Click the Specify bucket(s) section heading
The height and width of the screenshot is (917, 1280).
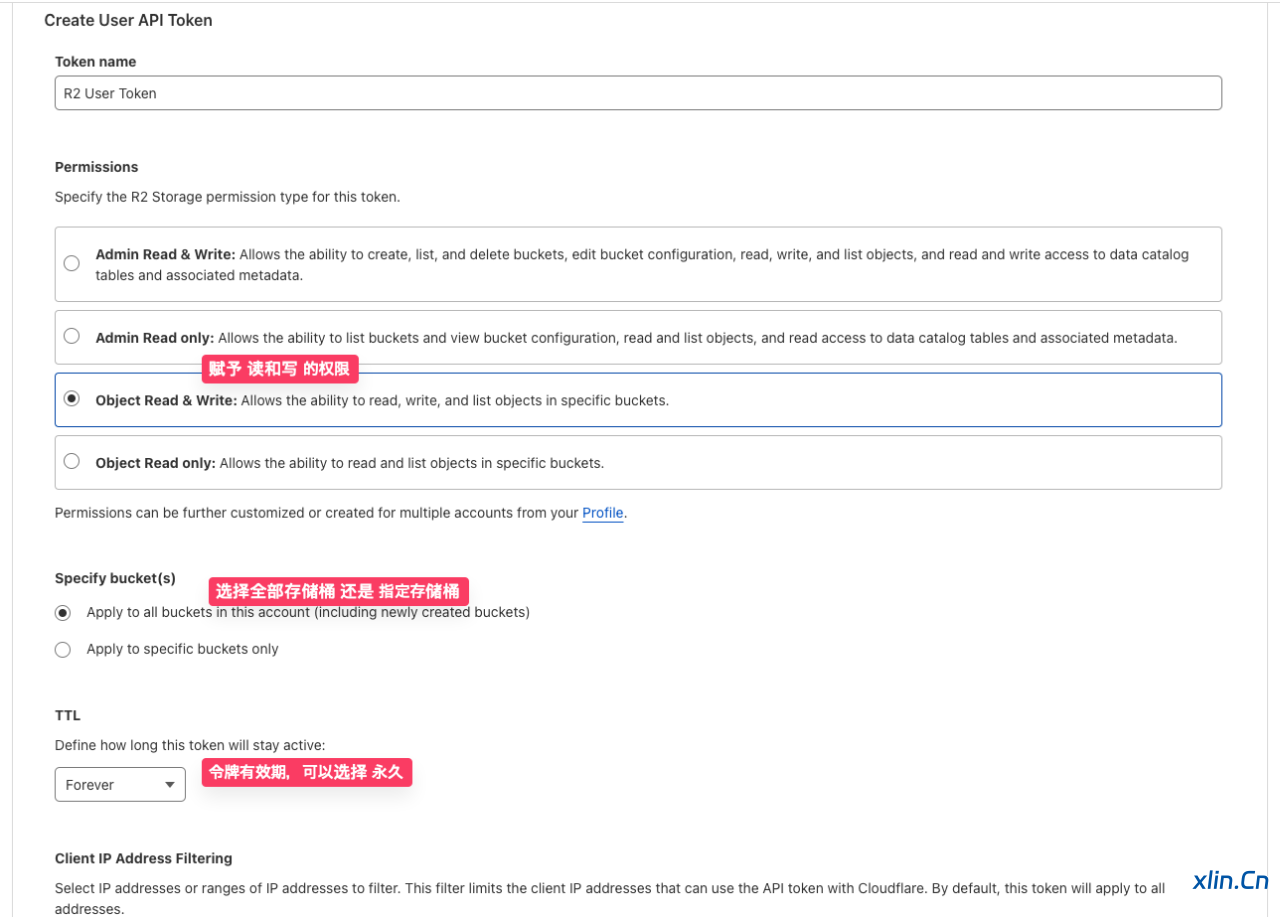(x=114, y=578)
